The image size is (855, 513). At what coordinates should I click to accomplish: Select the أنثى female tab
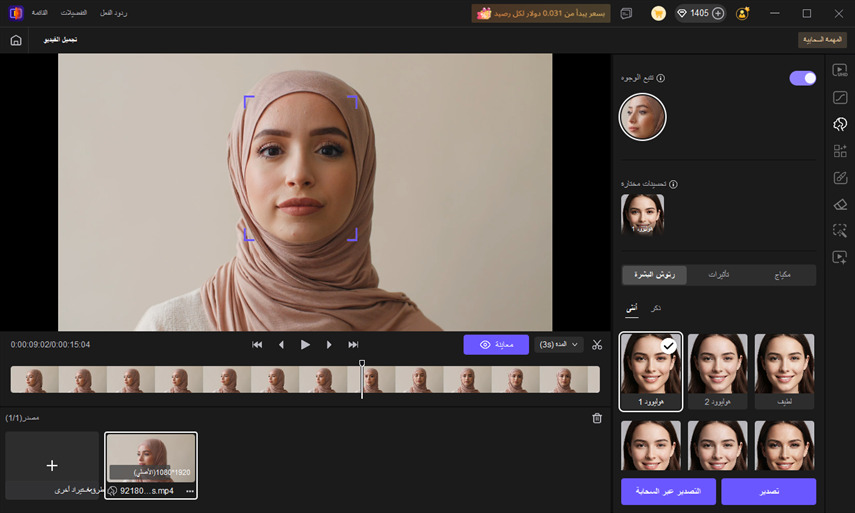coord(631,309)
